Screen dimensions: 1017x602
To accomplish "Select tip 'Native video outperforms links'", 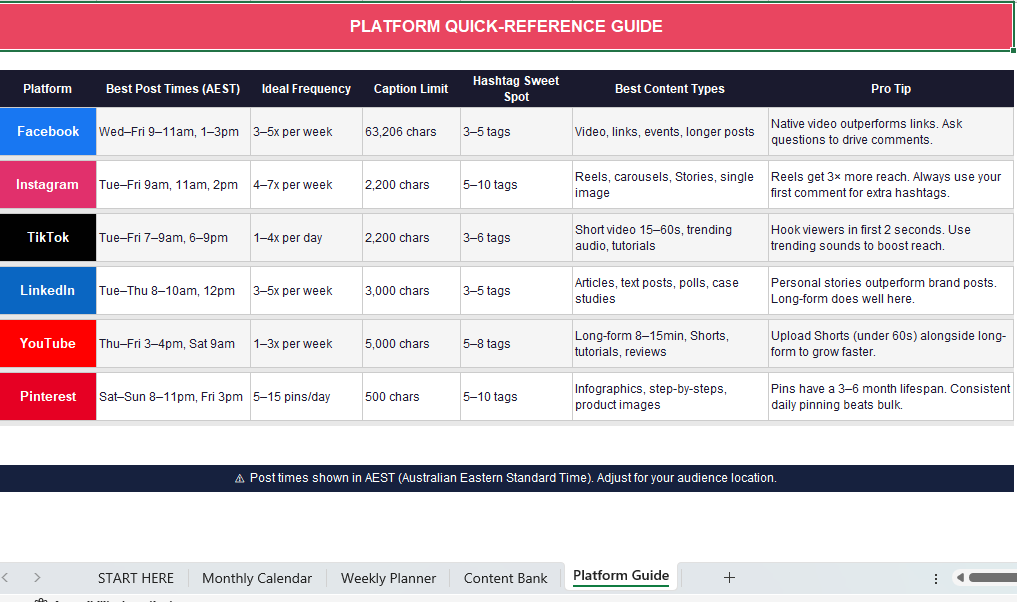I will point(891,132).
